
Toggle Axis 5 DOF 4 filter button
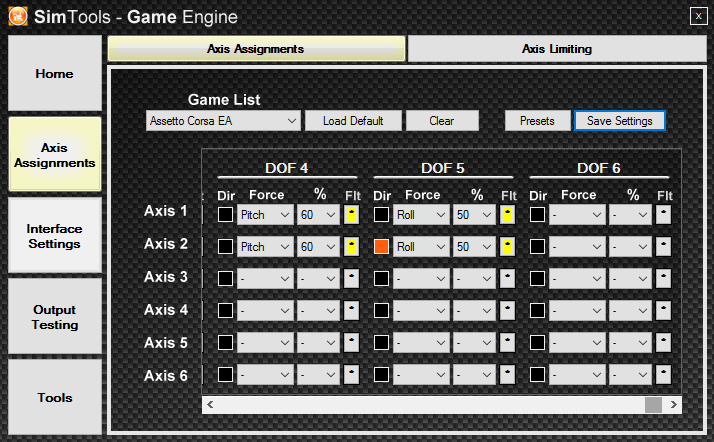click(x=352, y=342)
